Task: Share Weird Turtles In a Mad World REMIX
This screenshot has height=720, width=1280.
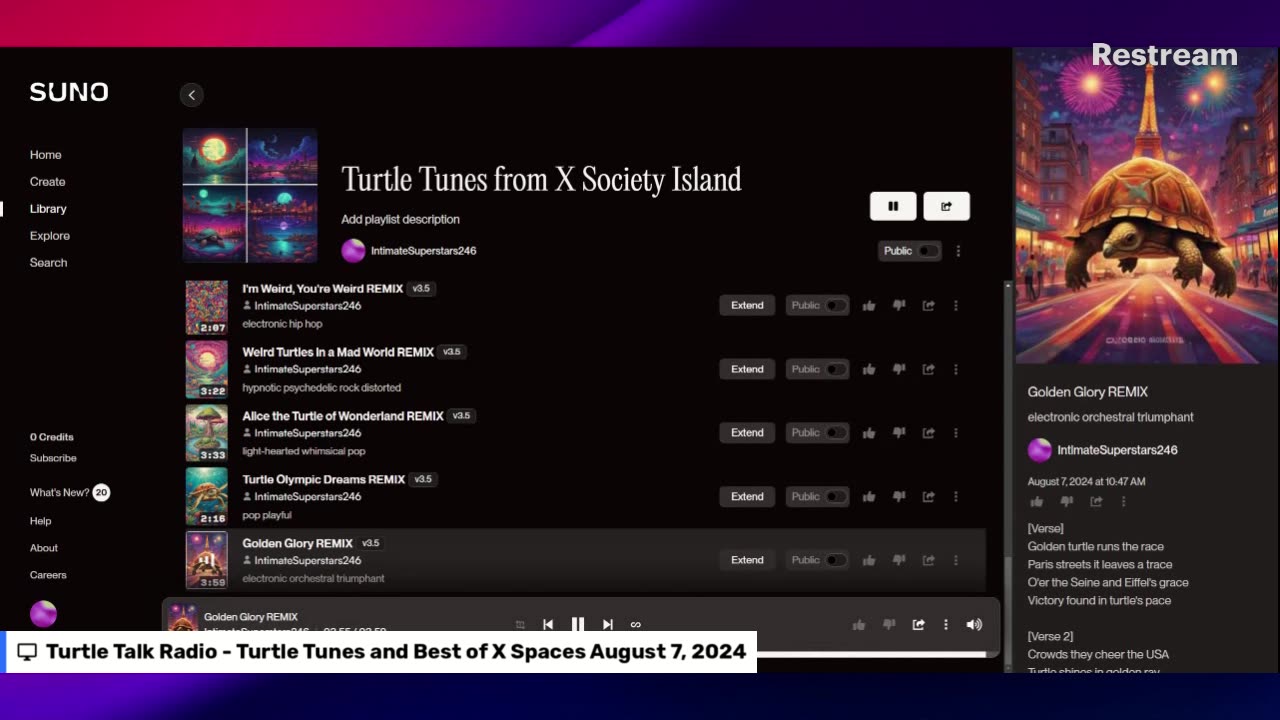Action: click(928, 369)
